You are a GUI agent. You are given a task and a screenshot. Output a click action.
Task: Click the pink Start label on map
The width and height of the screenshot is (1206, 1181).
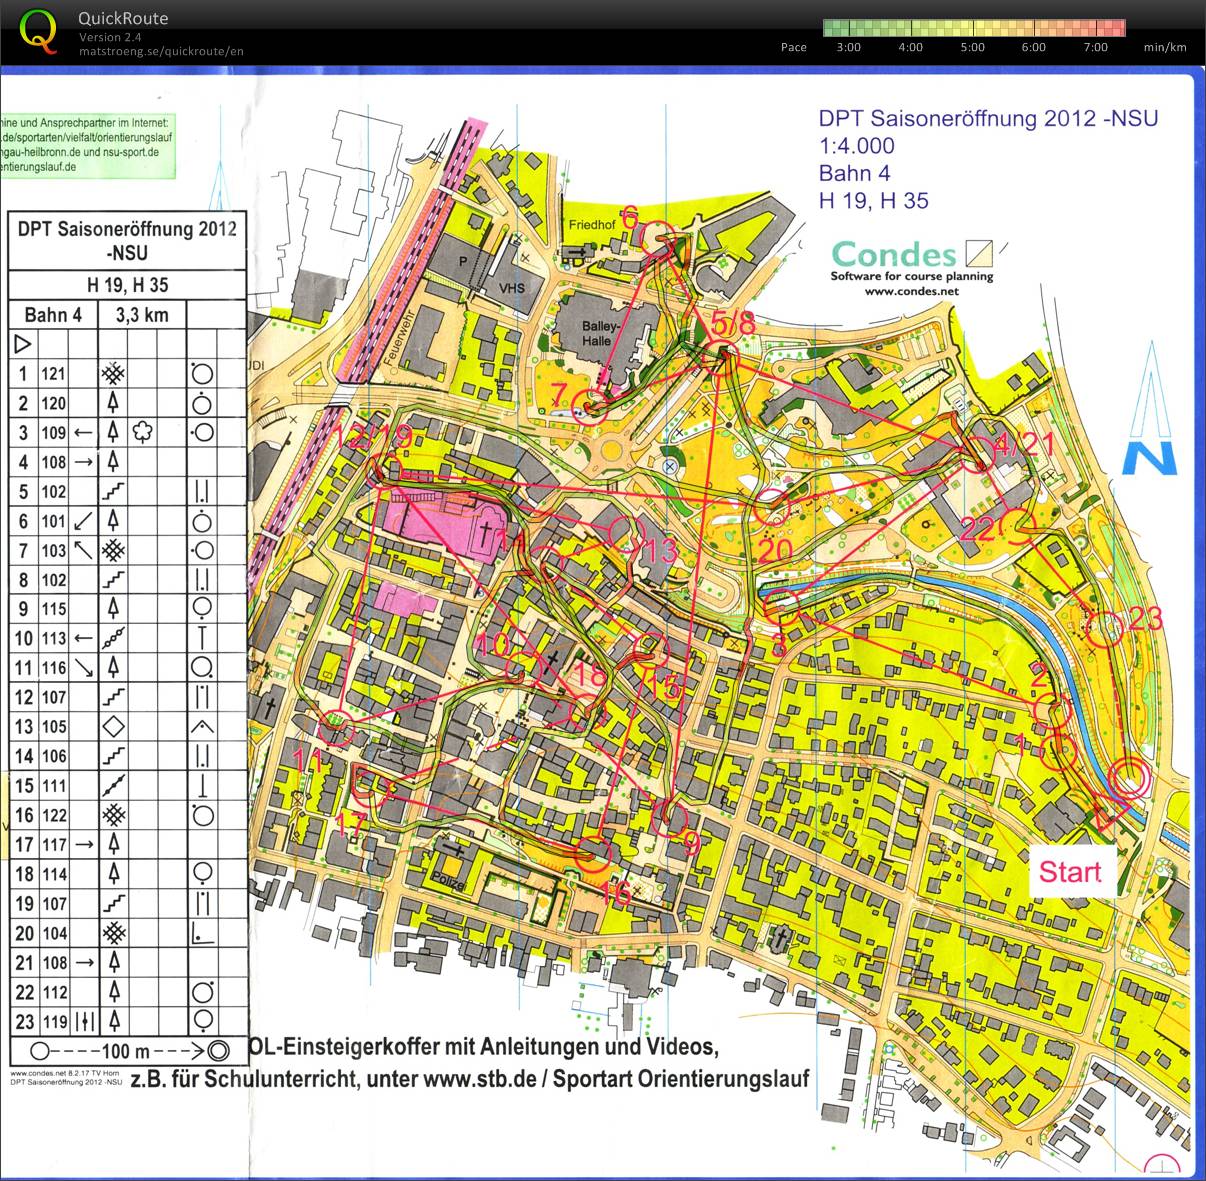[x=1069, y=872]
